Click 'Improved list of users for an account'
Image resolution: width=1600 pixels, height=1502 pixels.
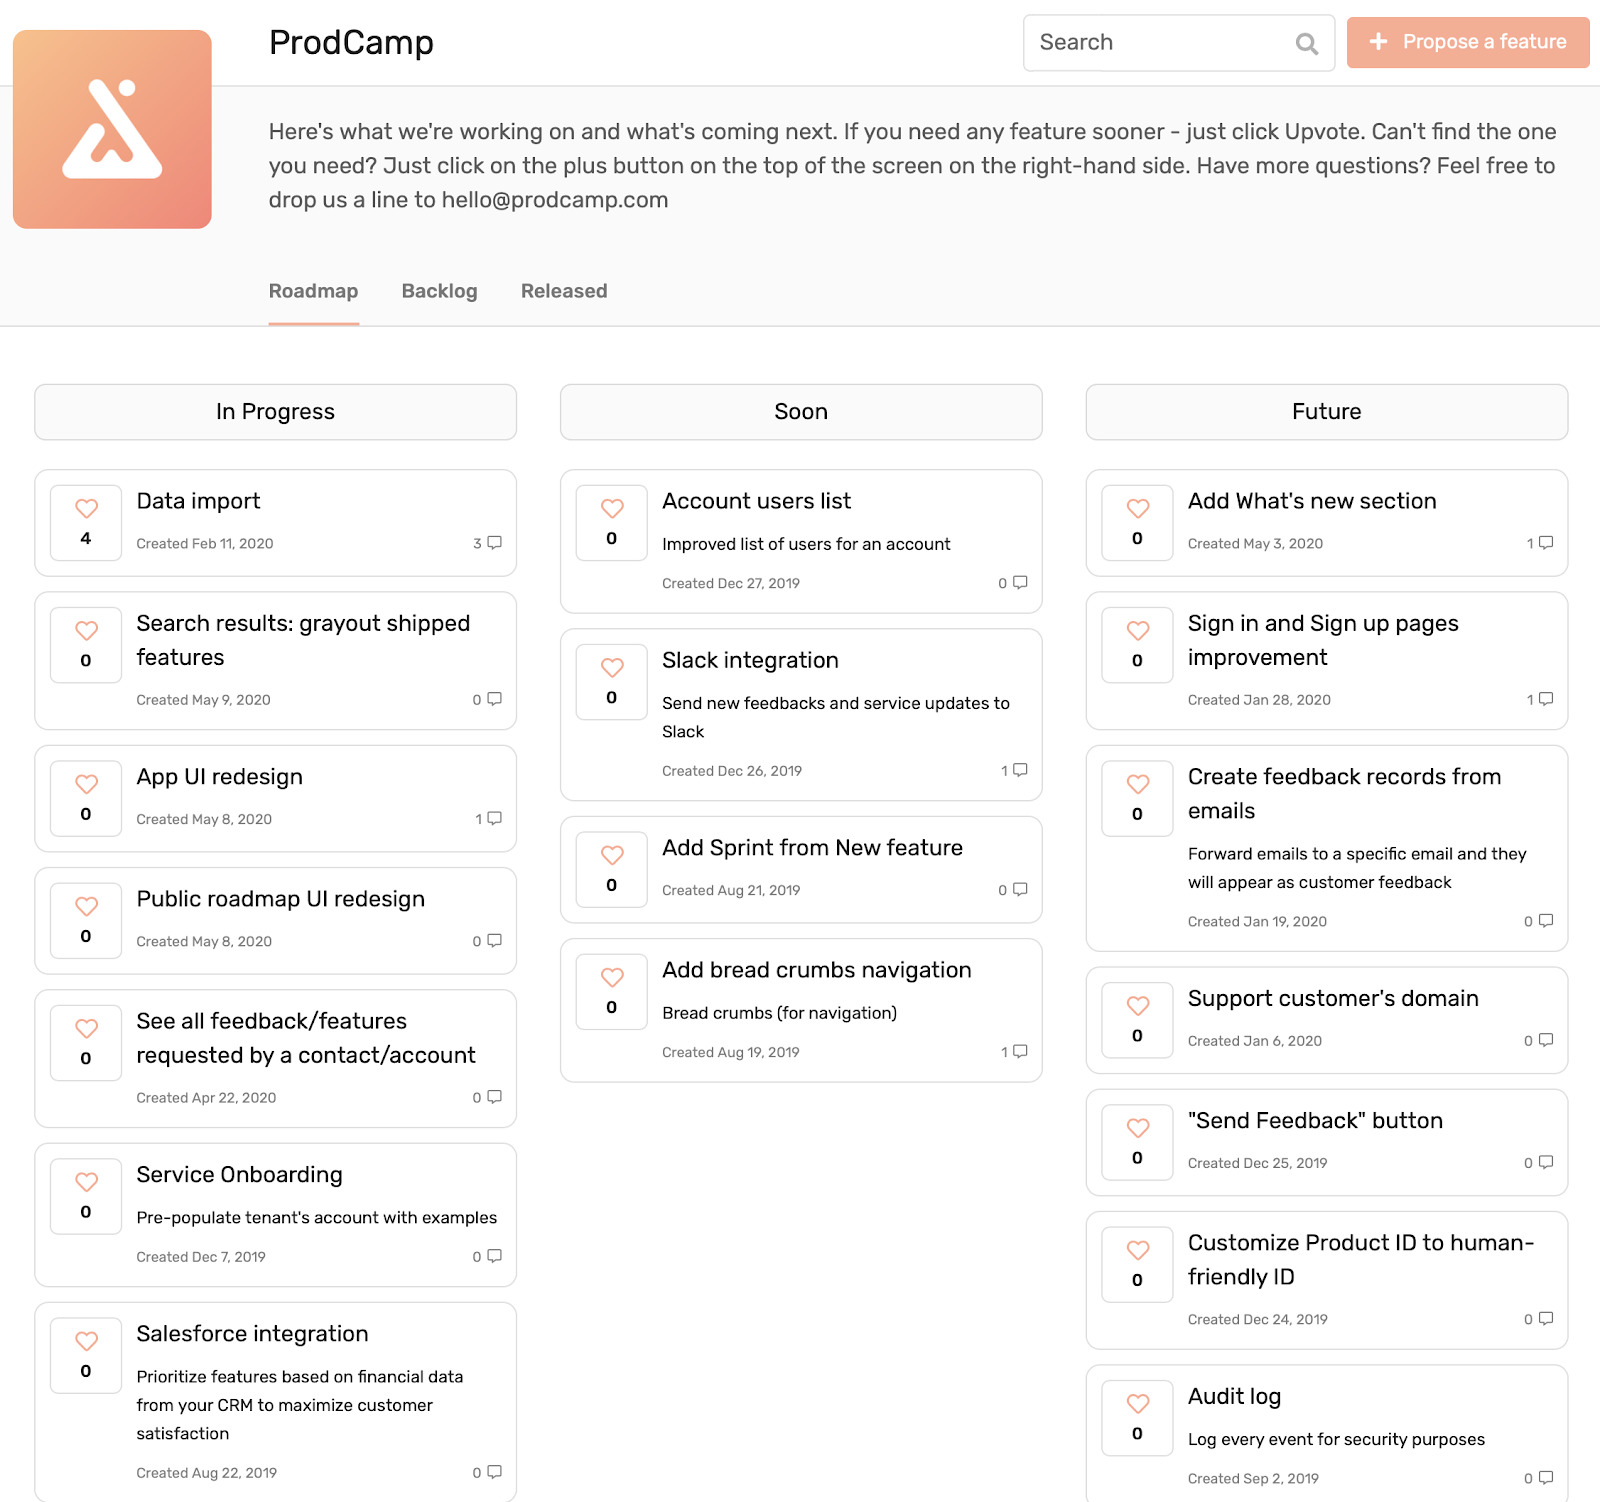806,544
